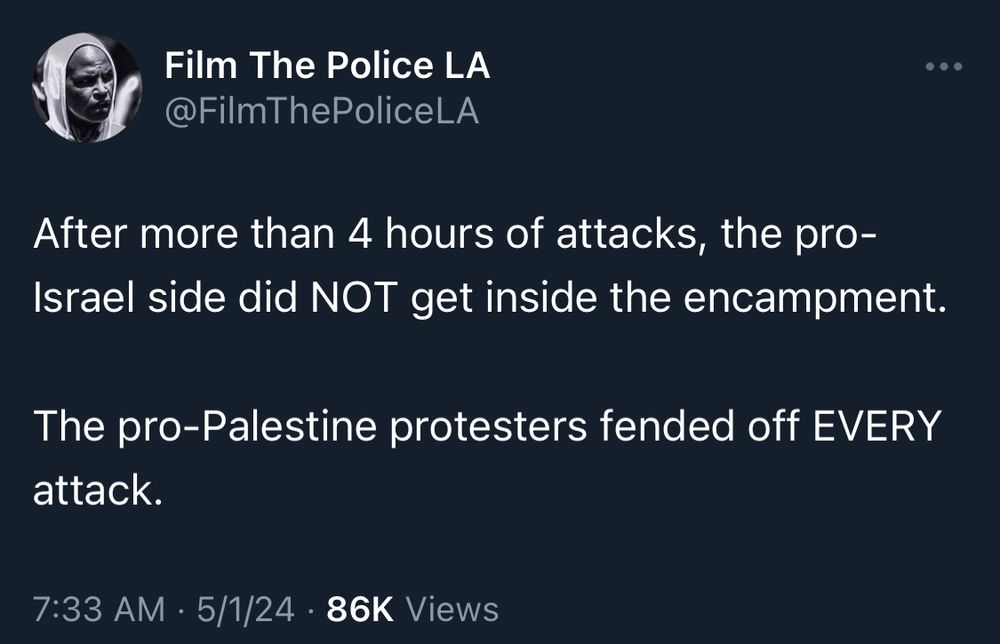Image resolution: width=1000 pixels, height=644 pixels.
Task: Select the first paragraph about 4 hours of attacks
Action: 490,265
